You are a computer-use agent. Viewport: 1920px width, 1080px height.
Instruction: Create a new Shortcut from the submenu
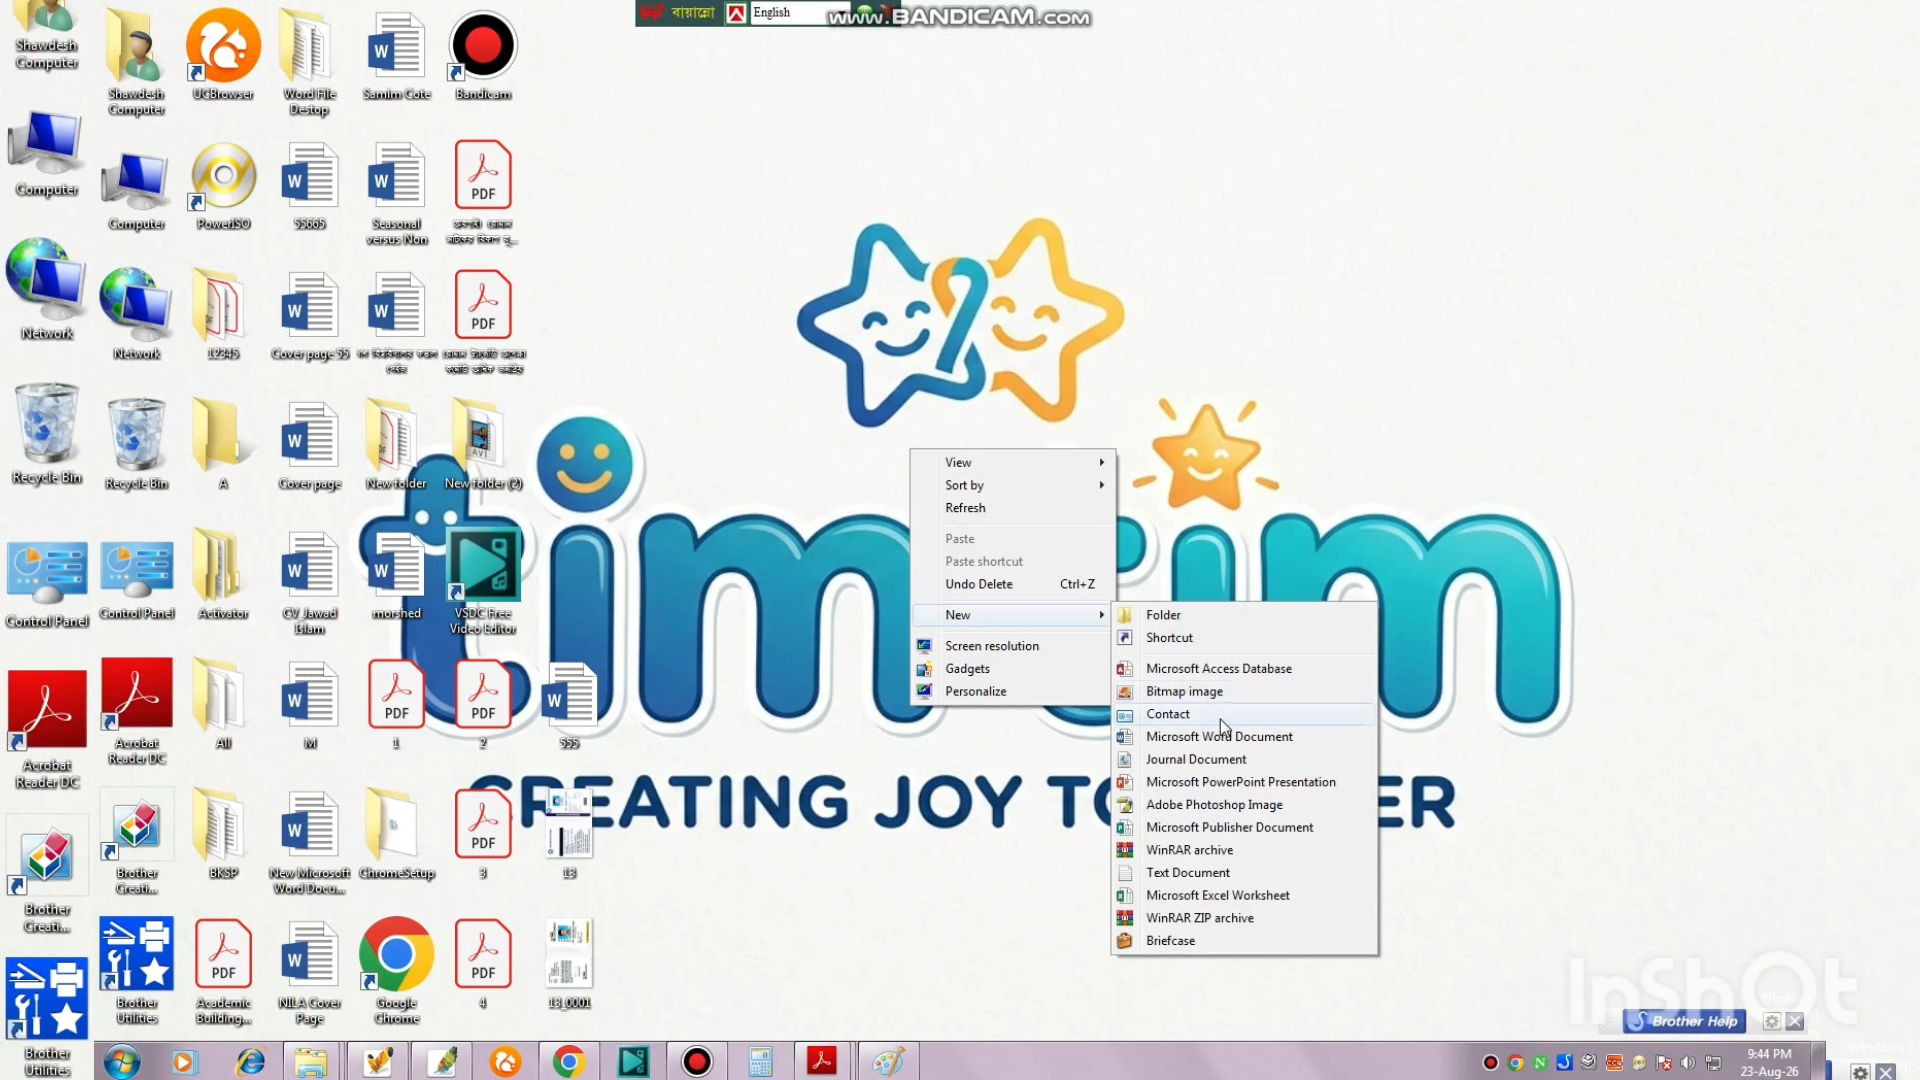tap(1245, 638)
